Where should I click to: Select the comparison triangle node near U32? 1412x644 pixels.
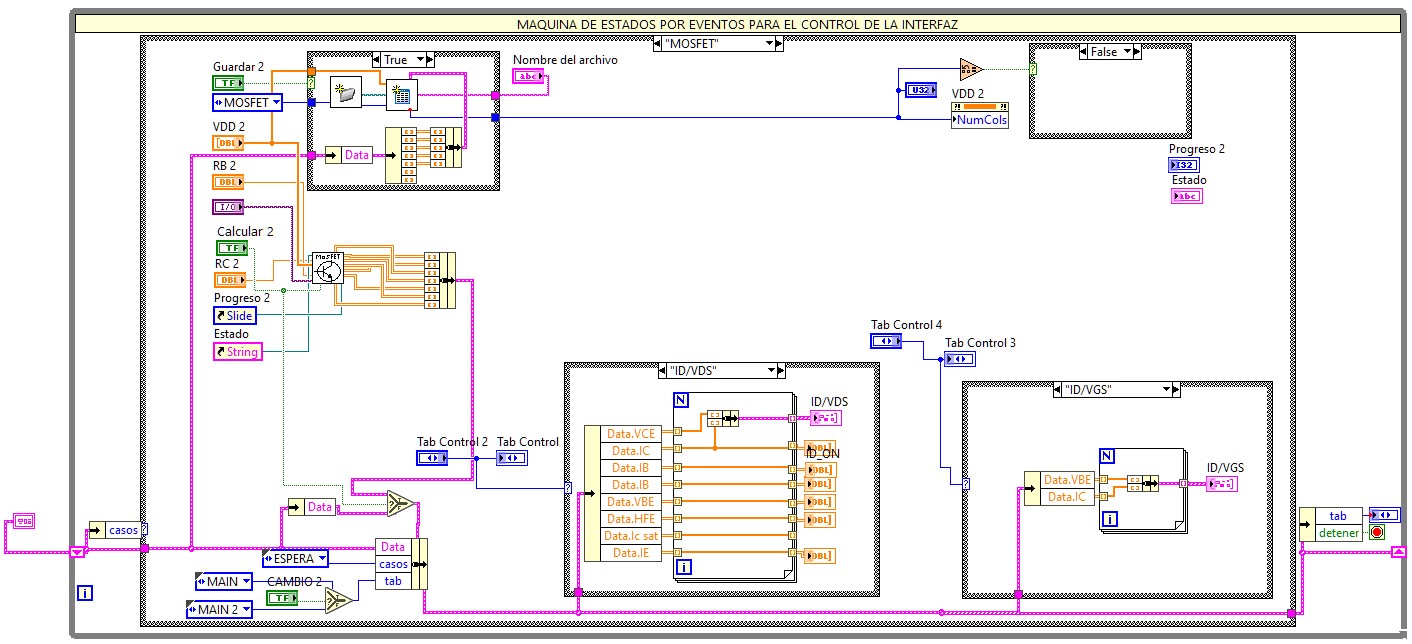[971, 69]
